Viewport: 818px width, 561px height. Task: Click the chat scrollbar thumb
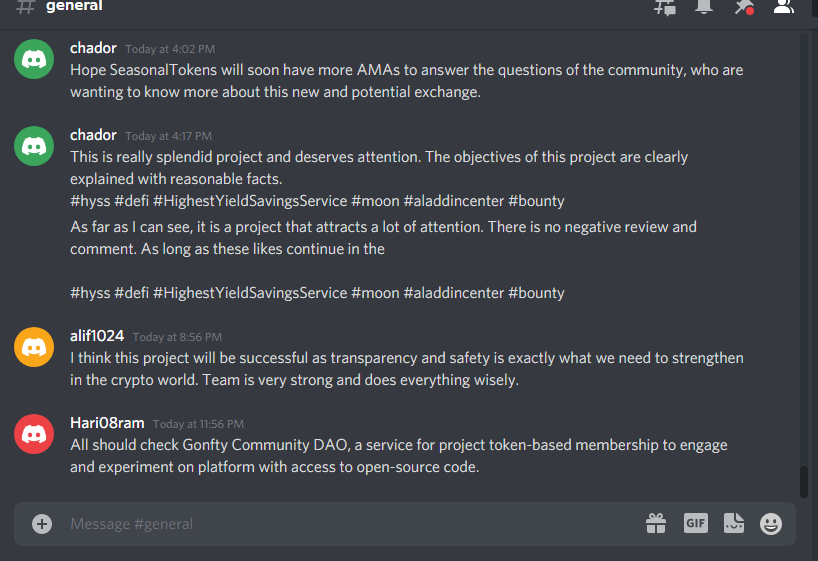pyautogui.click(x=804, y=482)
